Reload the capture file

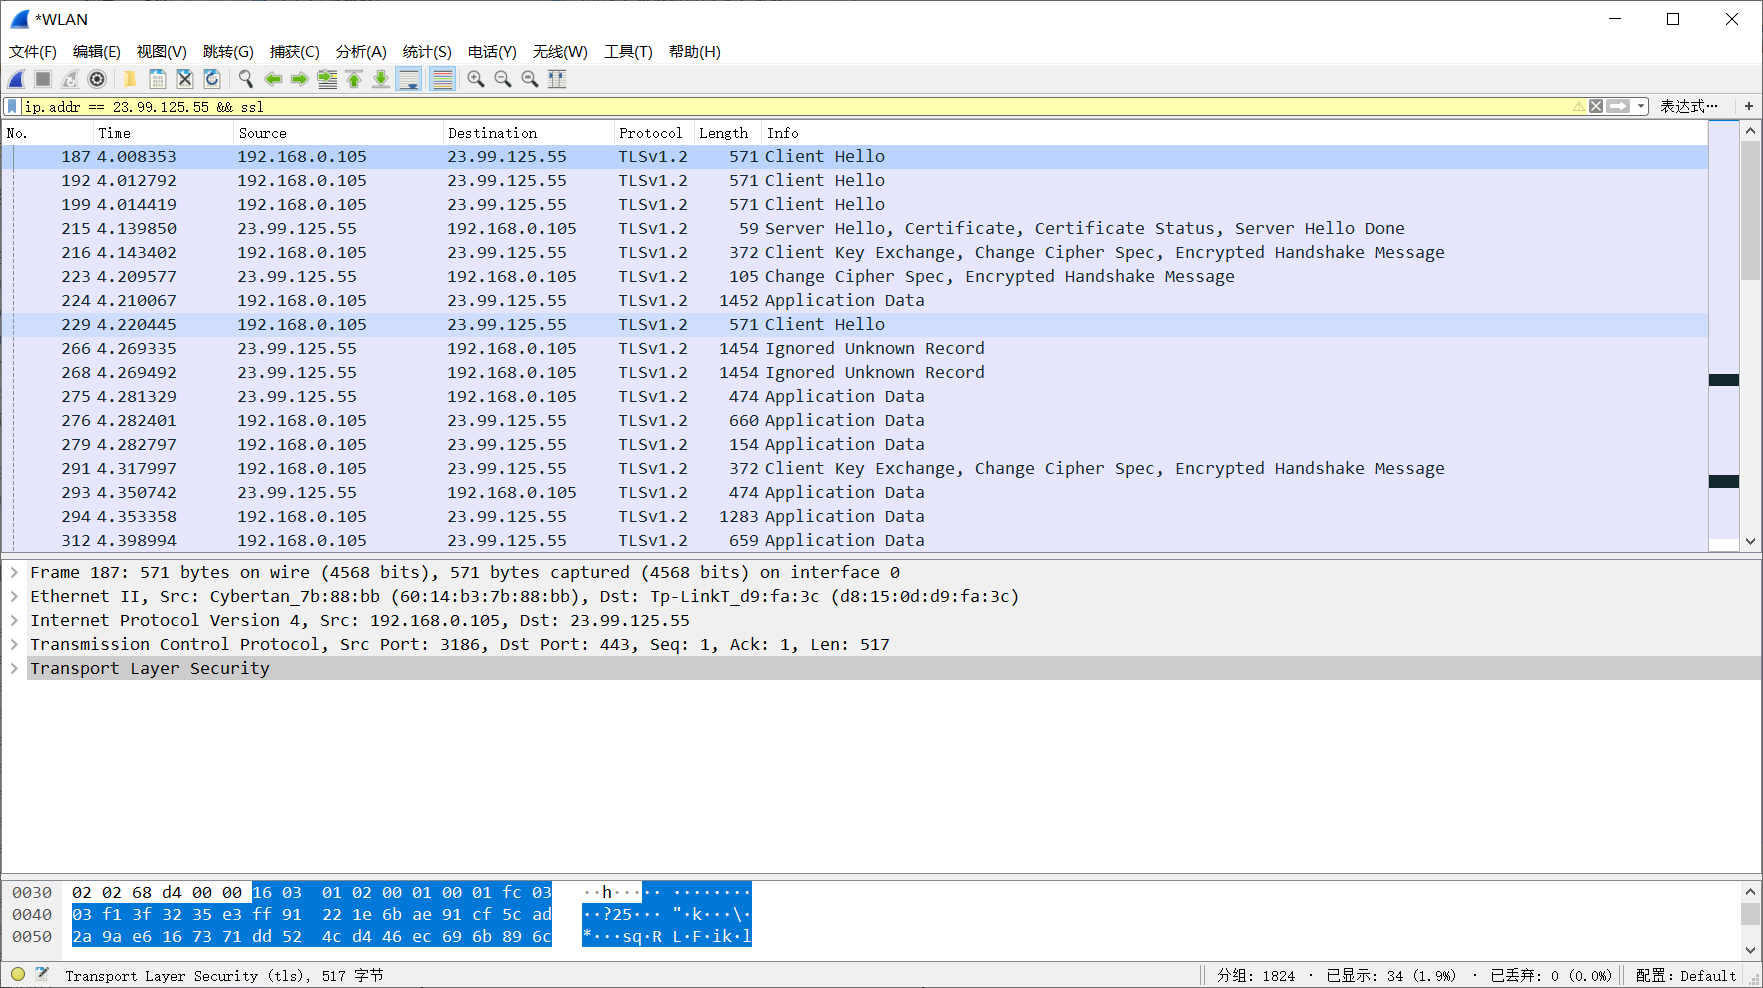211,79
